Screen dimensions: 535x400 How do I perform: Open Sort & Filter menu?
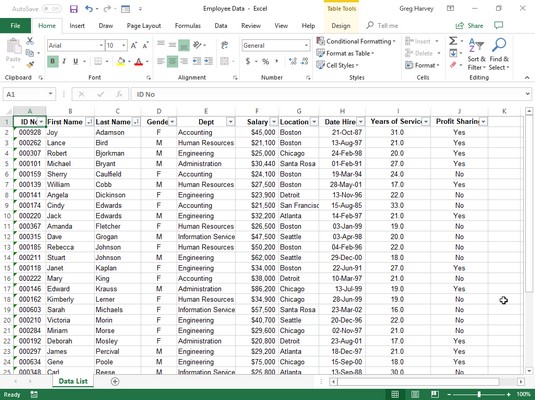476,54
